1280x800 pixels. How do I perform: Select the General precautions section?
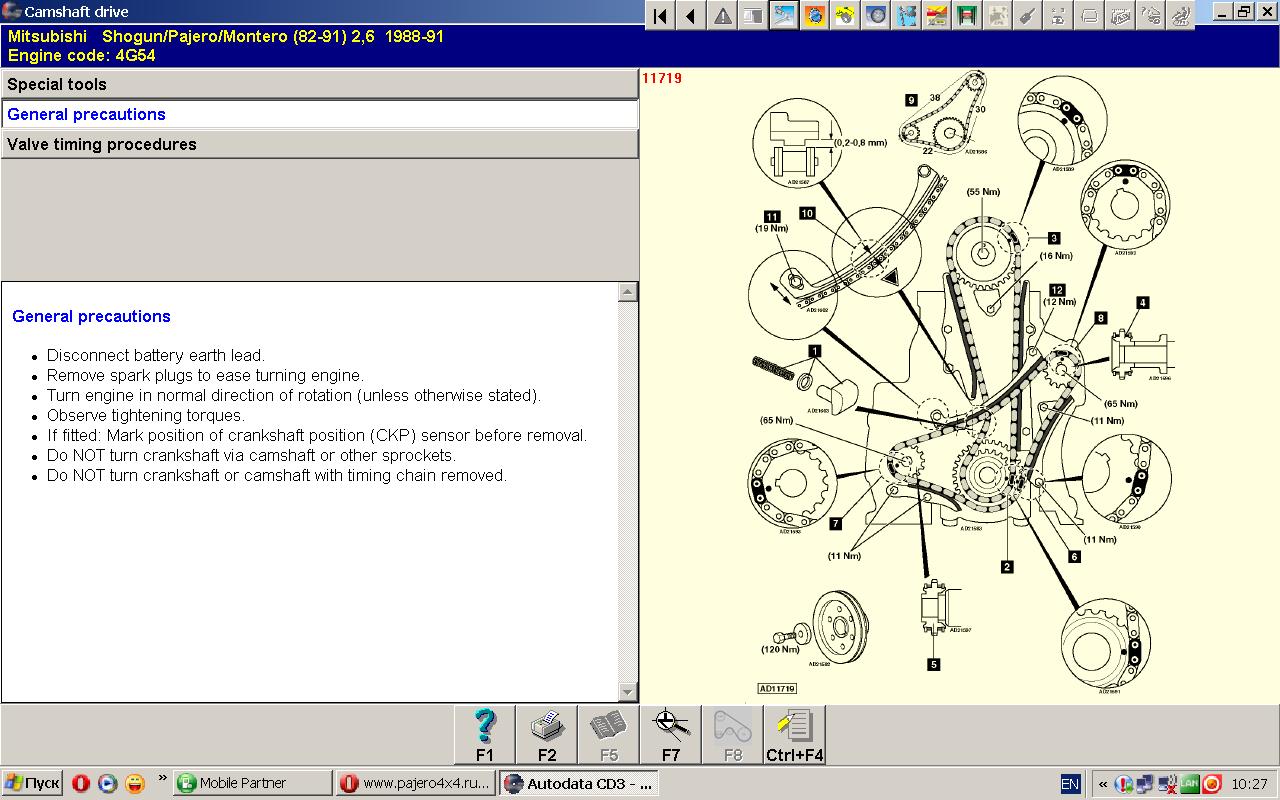coord(319,115)
